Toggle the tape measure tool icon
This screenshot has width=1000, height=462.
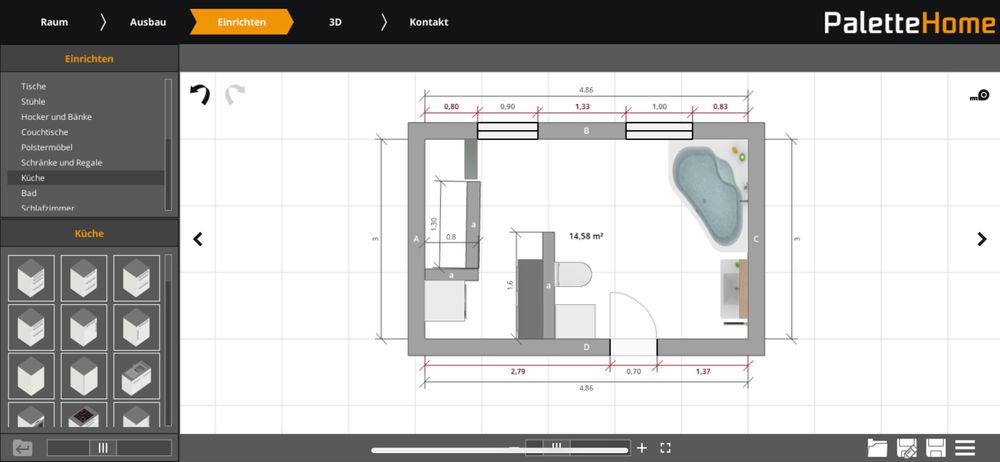tap(978, 97)
